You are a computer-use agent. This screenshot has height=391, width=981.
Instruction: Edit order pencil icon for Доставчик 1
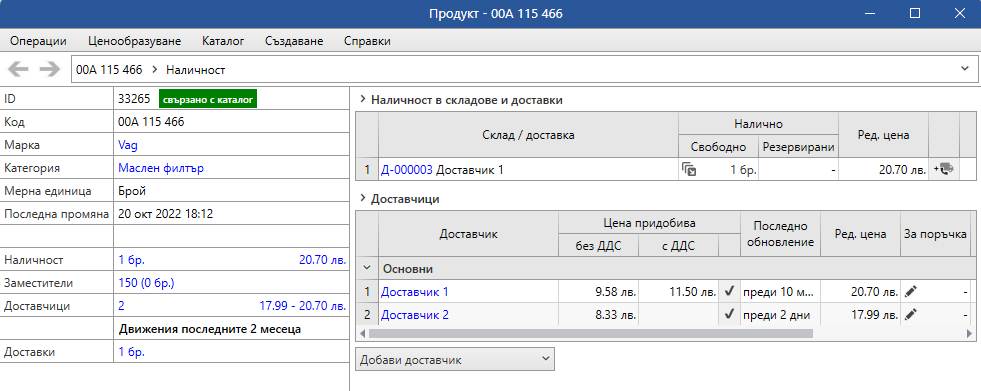click(x=911, y=292)
